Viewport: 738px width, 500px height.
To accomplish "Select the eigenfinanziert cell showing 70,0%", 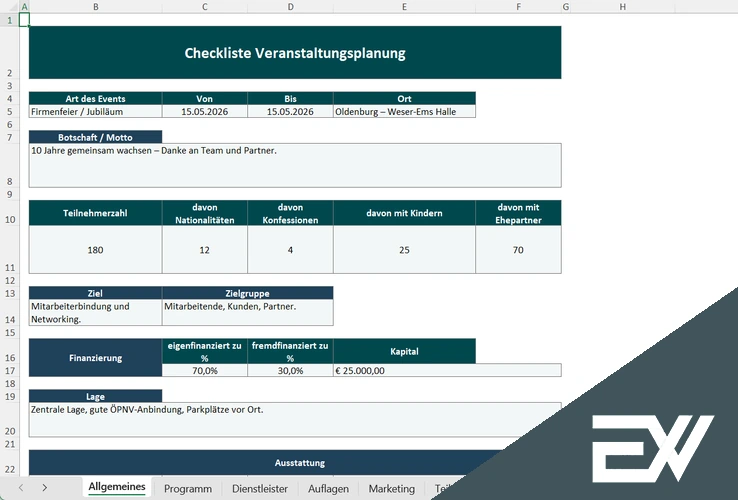I will 204,370.
